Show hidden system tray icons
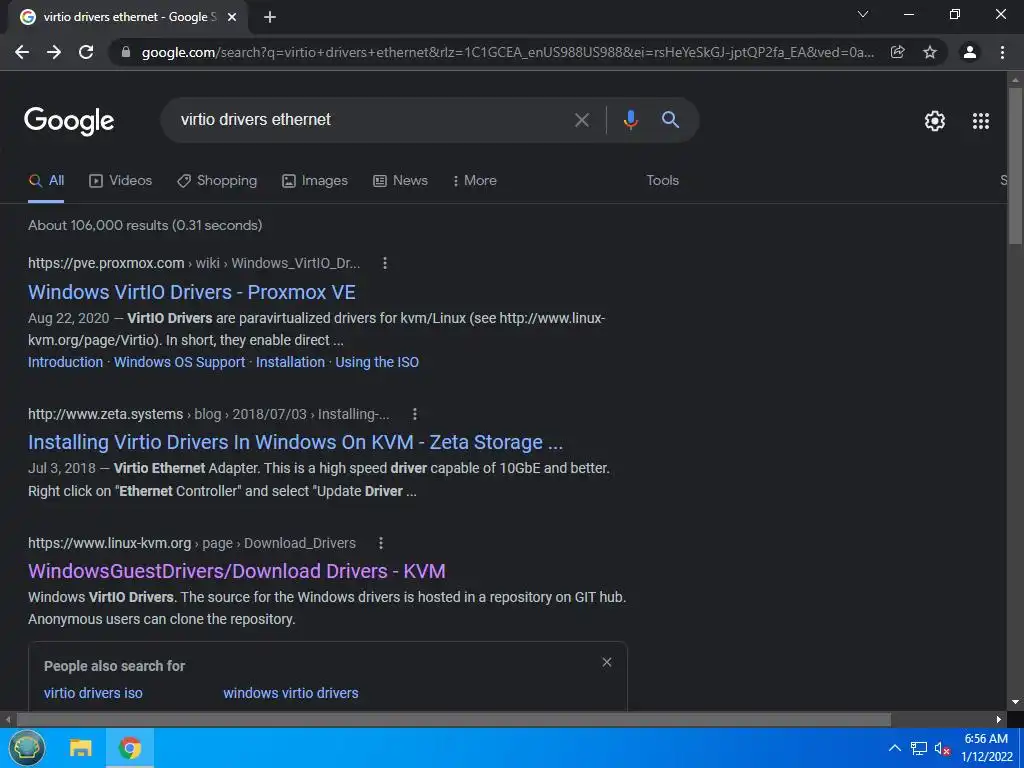The height and width of the screenshot is (768, 1024). click(895, 748)
